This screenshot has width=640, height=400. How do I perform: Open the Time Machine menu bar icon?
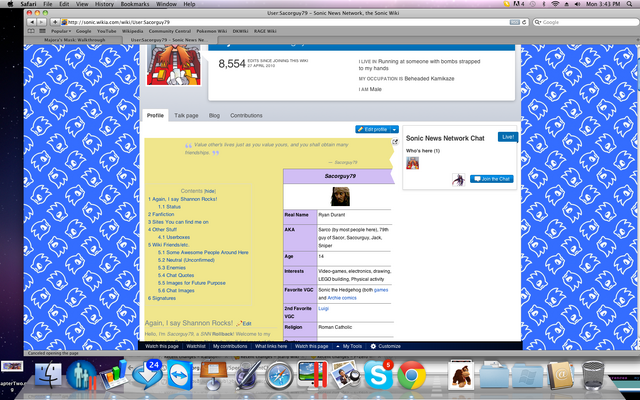[533, 4]
